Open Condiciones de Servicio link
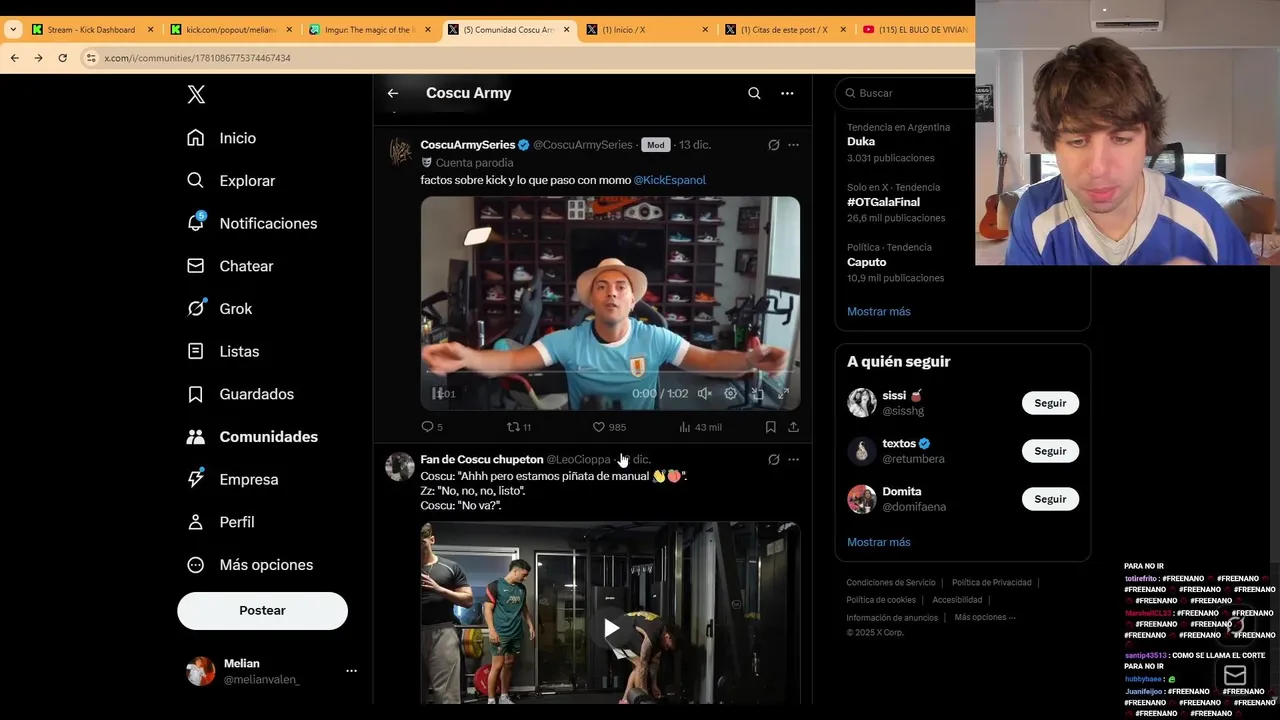The image size is (1280, 720). 891,583
